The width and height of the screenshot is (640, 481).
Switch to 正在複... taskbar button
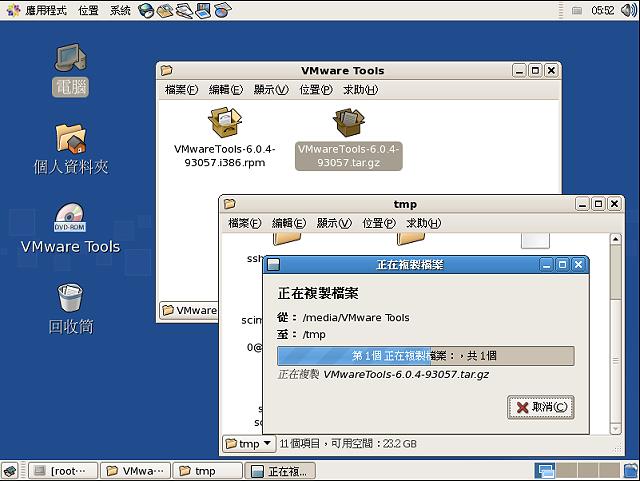[280, 471]
